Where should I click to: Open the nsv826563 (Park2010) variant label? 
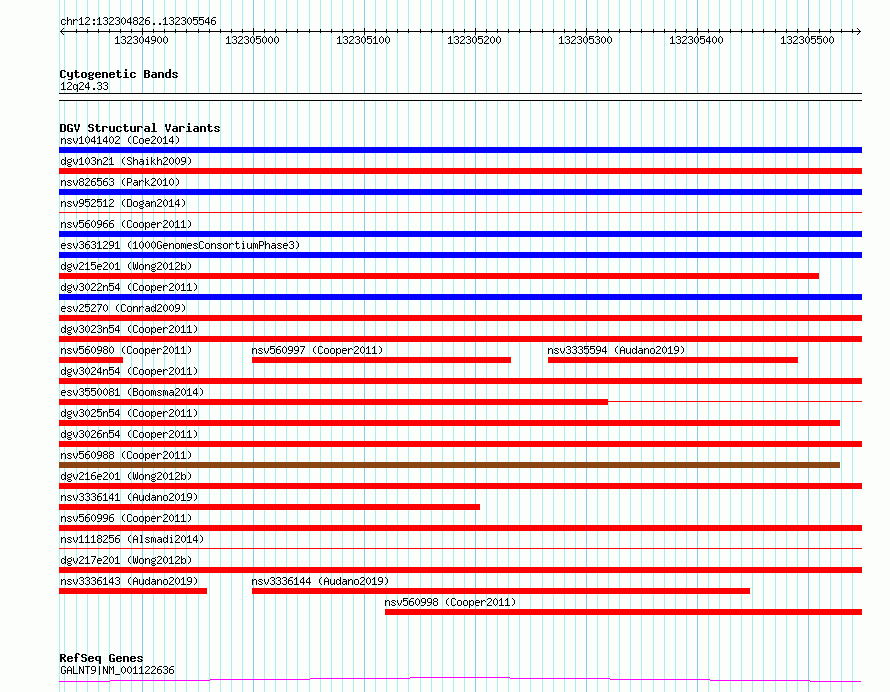(120, 182)
